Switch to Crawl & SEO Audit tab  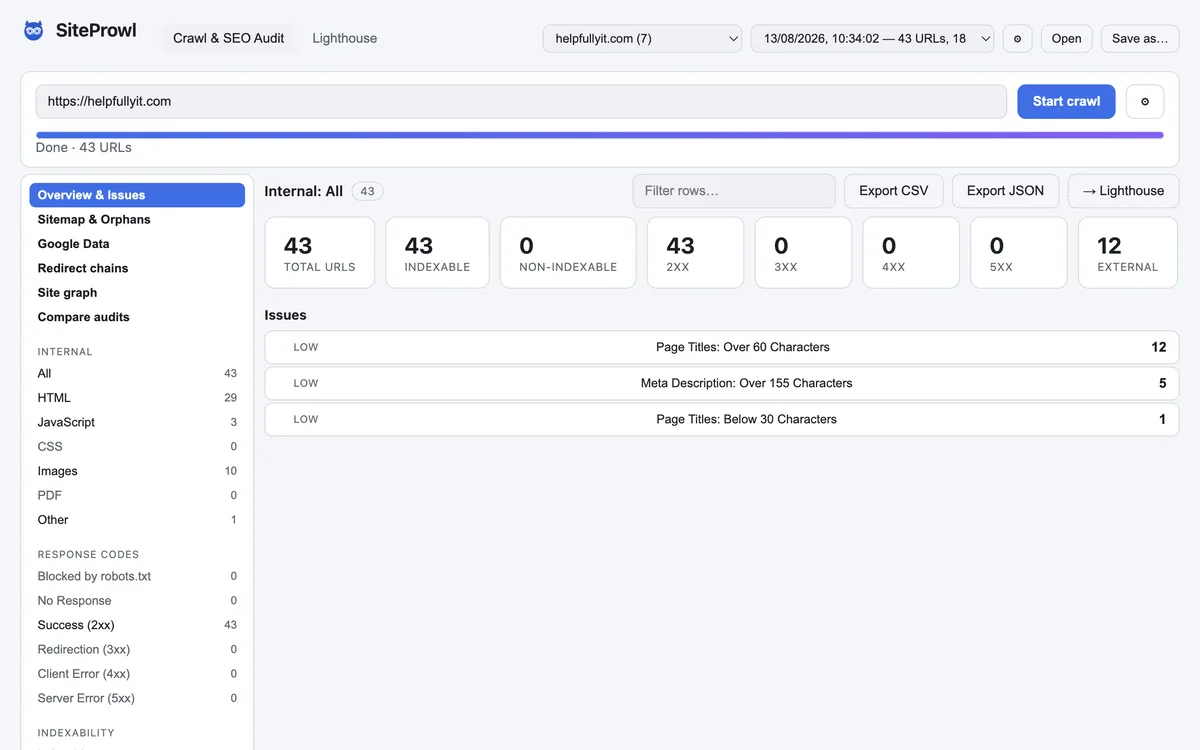(x=229, y=38)
